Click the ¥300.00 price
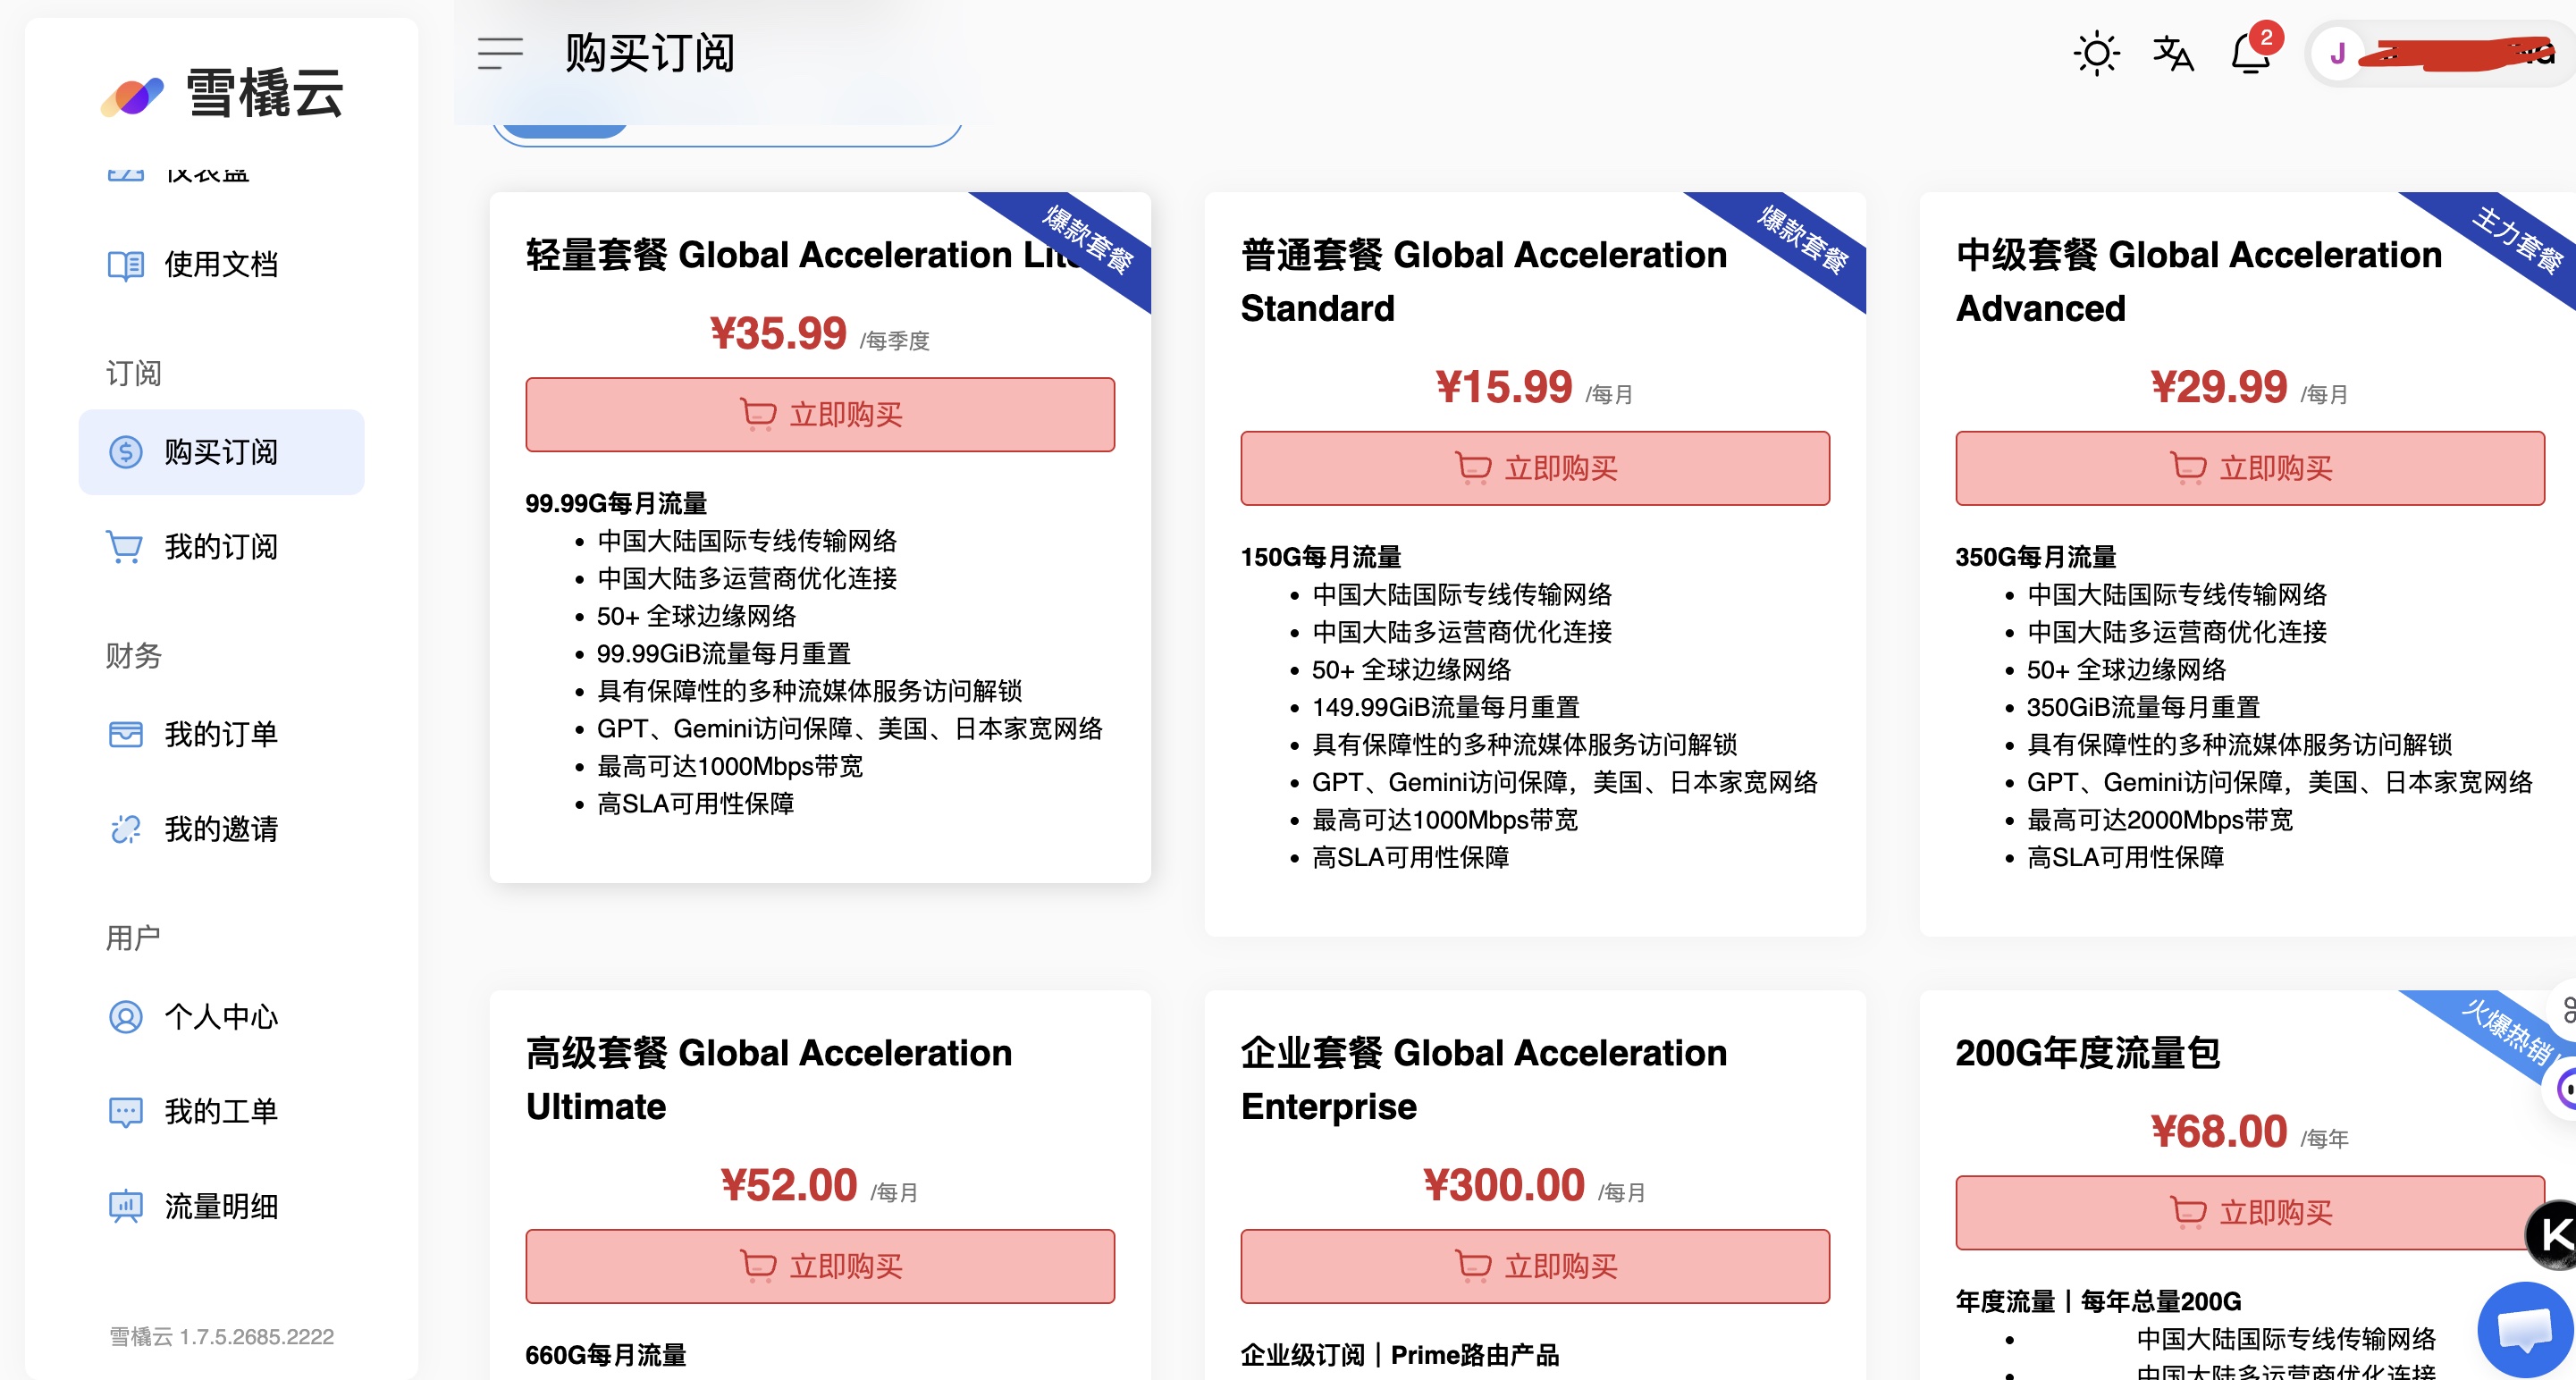The width and height of the screenshot is (2576, 1380). tap(1504, 1185)
